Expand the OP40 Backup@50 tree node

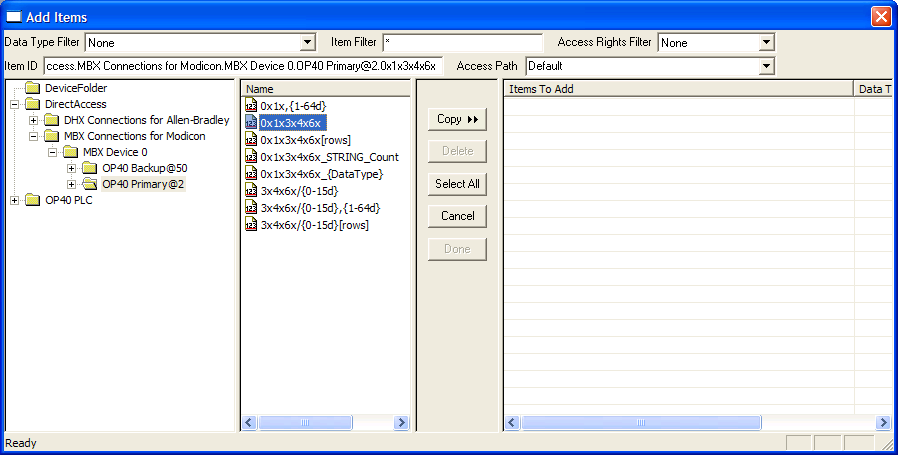[71, 168]
